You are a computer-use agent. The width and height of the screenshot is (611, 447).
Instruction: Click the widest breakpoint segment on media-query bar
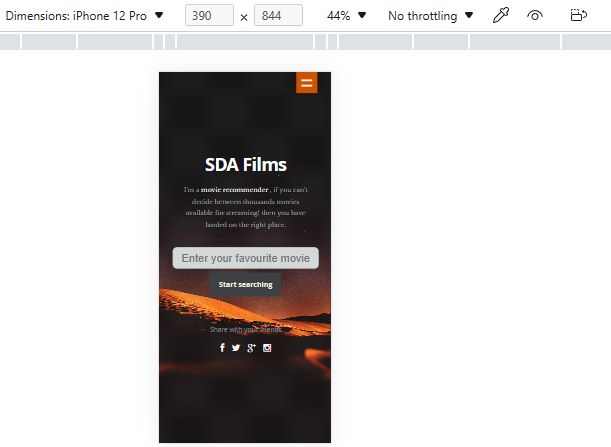[x=245, y=42]
